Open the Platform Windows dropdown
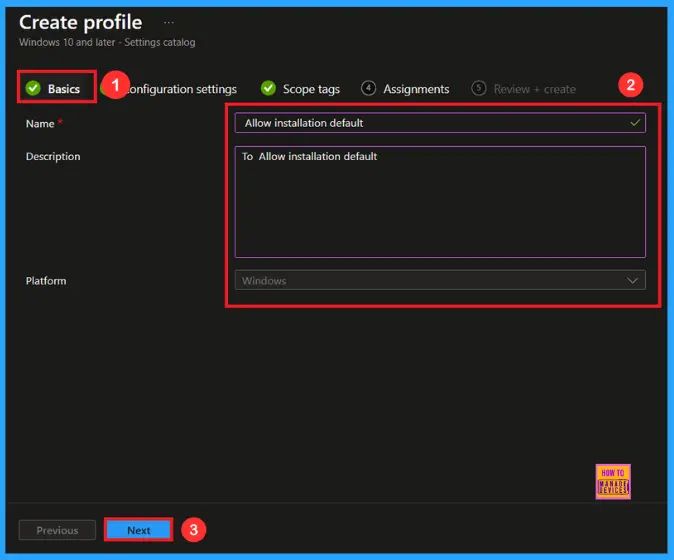674x560 pixels. [x=440, y=280]
